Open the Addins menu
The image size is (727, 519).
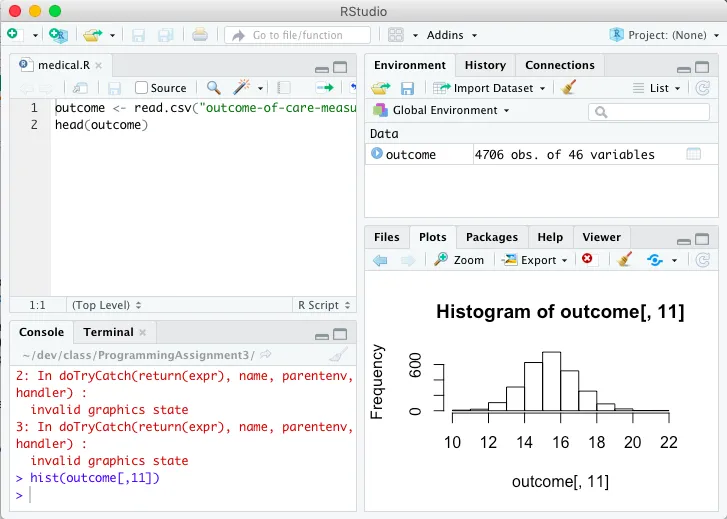click(452, 35)
